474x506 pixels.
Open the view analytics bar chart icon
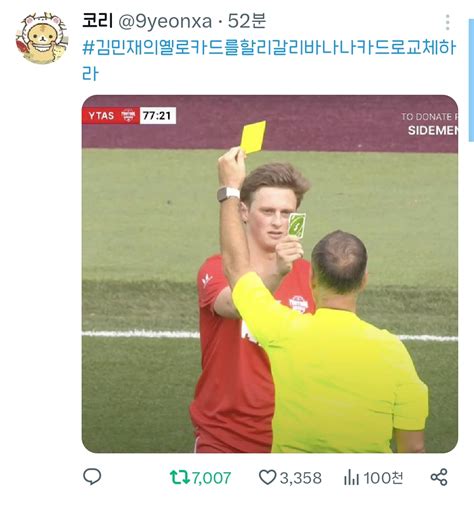point(351,477)
